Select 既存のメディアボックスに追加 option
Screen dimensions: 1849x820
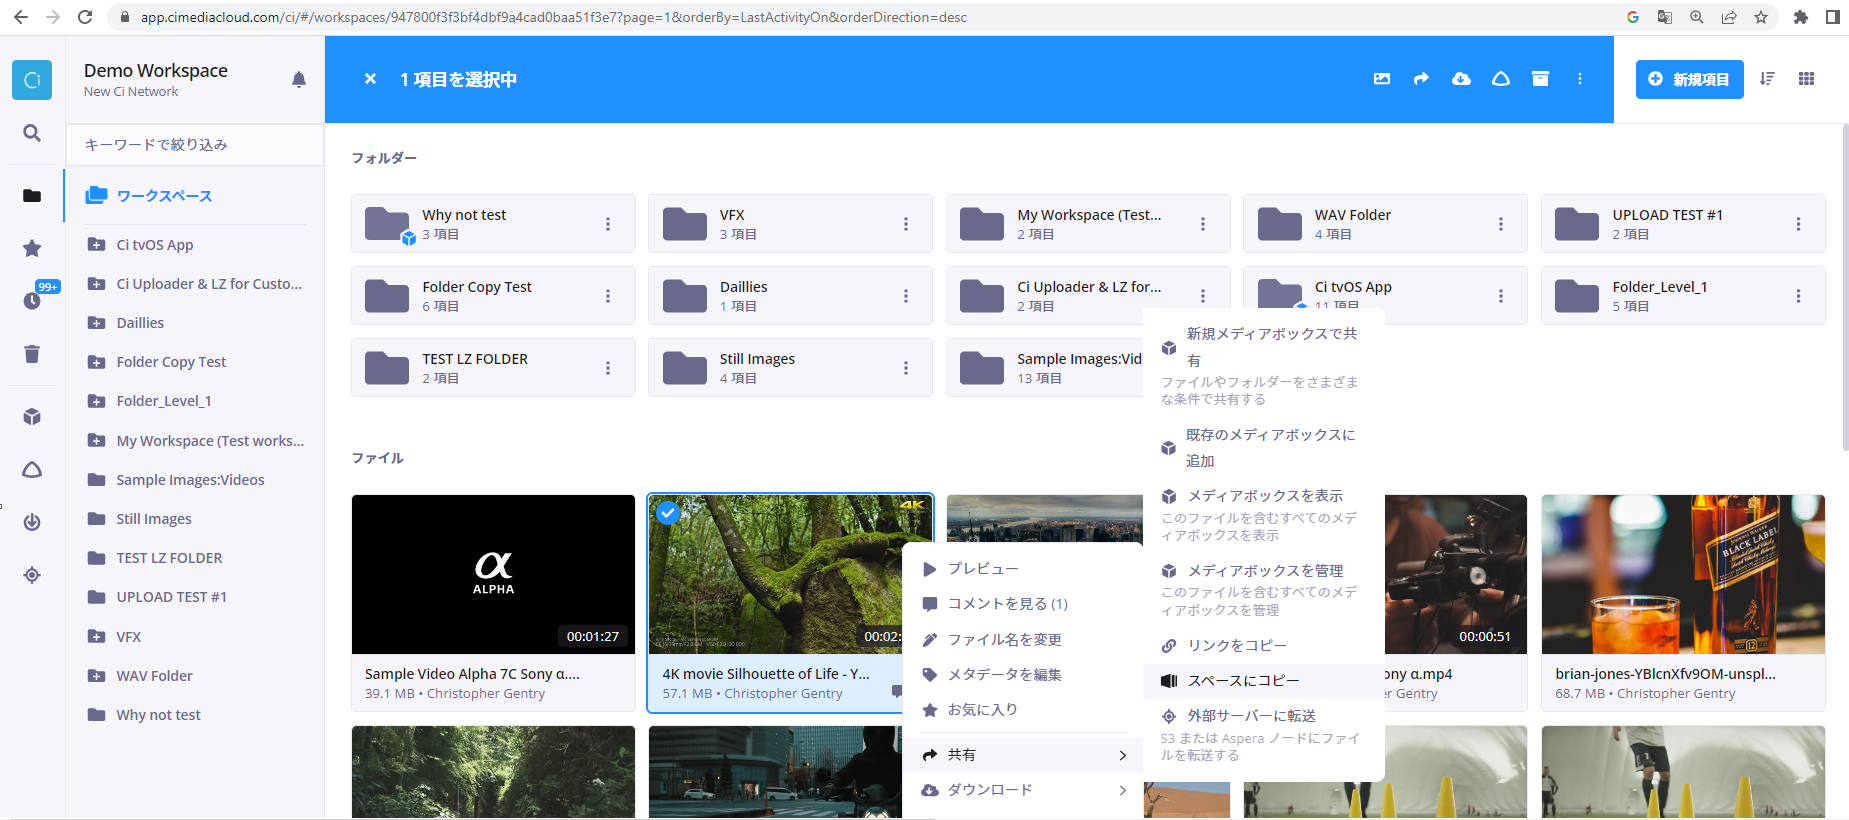1264,448
